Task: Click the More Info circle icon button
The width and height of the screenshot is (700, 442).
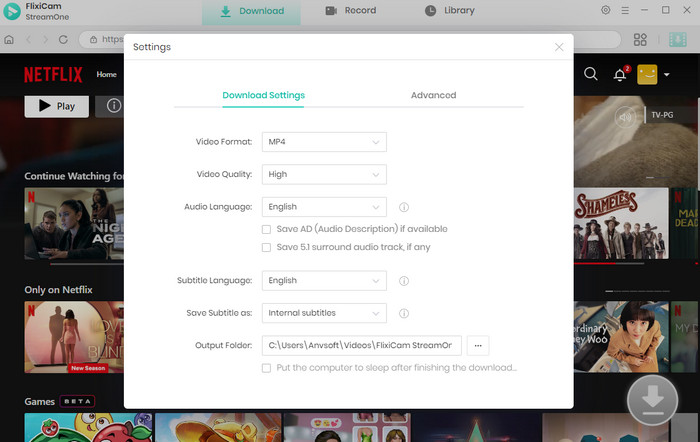Action: click(x=113, y=106)
